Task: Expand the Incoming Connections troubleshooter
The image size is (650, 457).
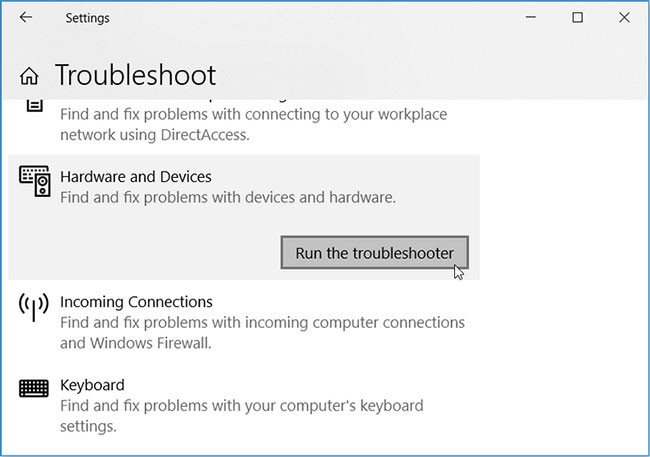Action: click(136, 302)
